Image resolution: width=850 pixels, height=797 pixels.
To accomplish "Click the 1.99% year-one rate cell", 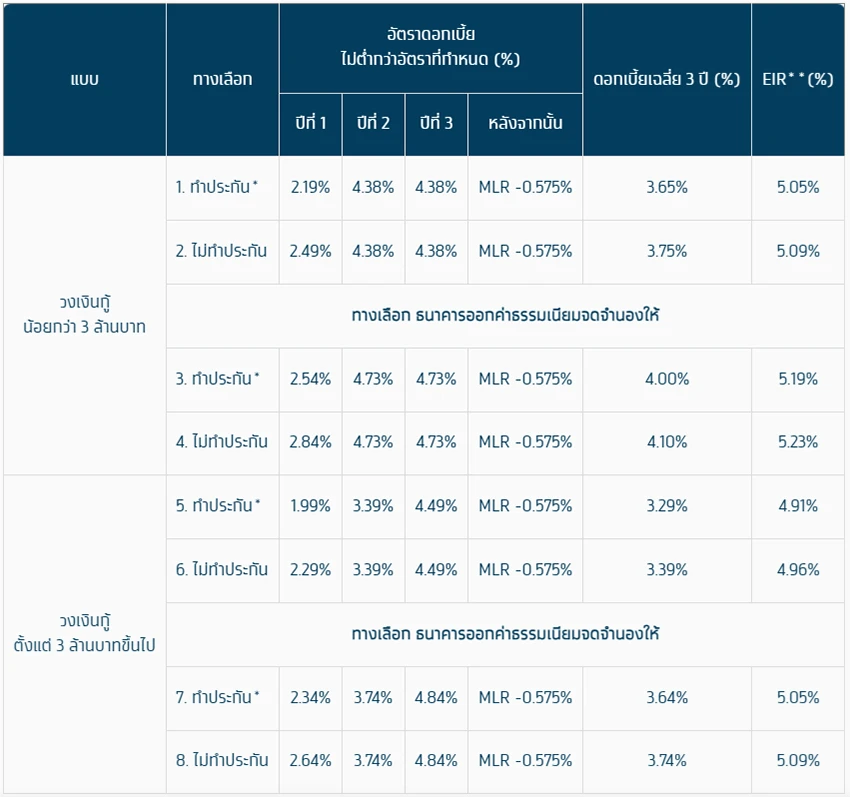I will tap(310, 506).
